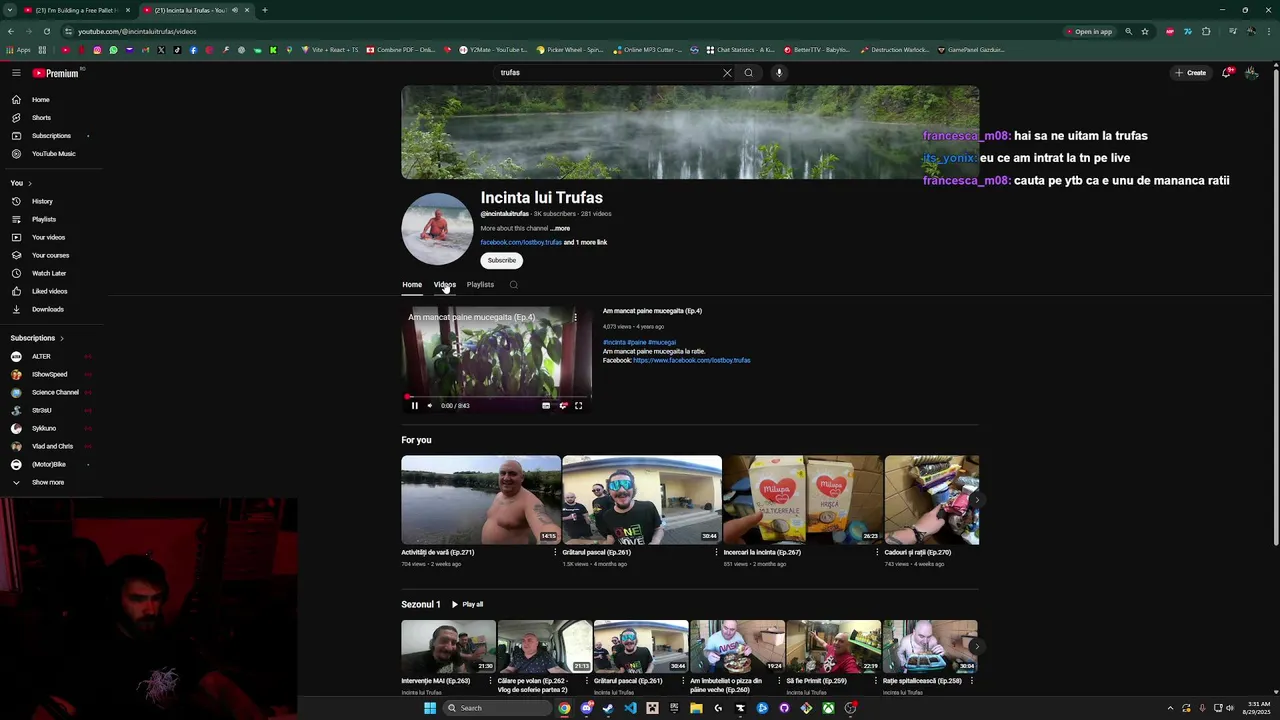Viewport: 1280px width, 720px height.
Task: Open Intervenție MAI (Ep.263) thumbnail
Action: tap(448, 647)
